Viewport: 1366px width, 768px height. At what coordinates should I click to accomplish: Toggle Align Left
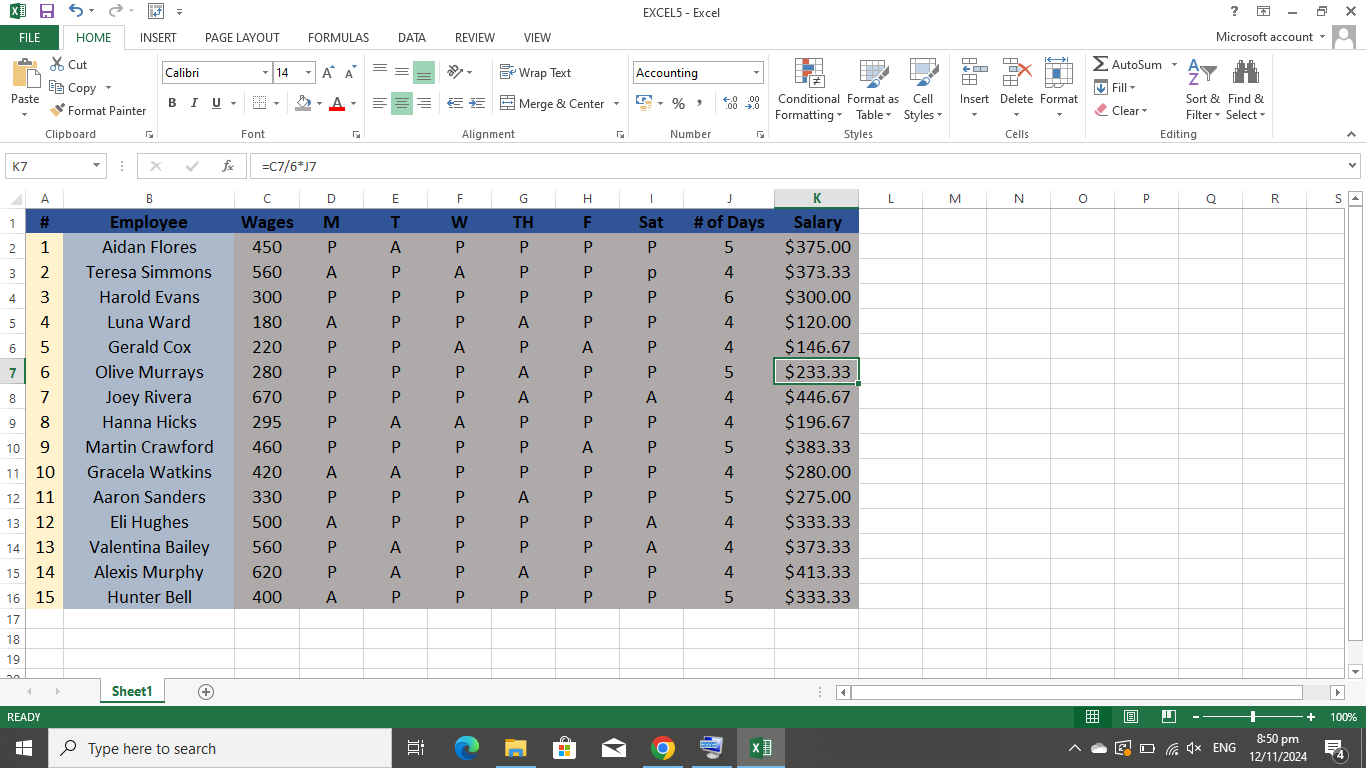(x=380, y=103)
